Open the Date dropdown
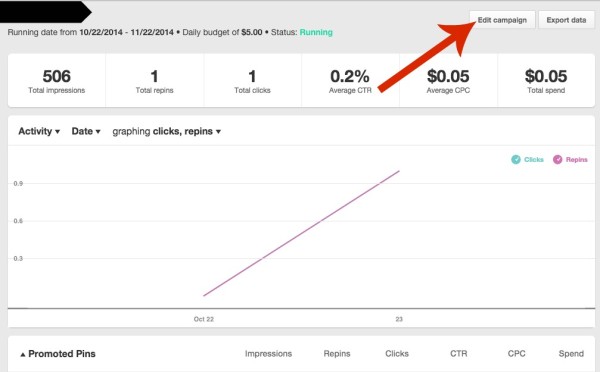Screen dimensions: 600x372 [x=86, y=131]
